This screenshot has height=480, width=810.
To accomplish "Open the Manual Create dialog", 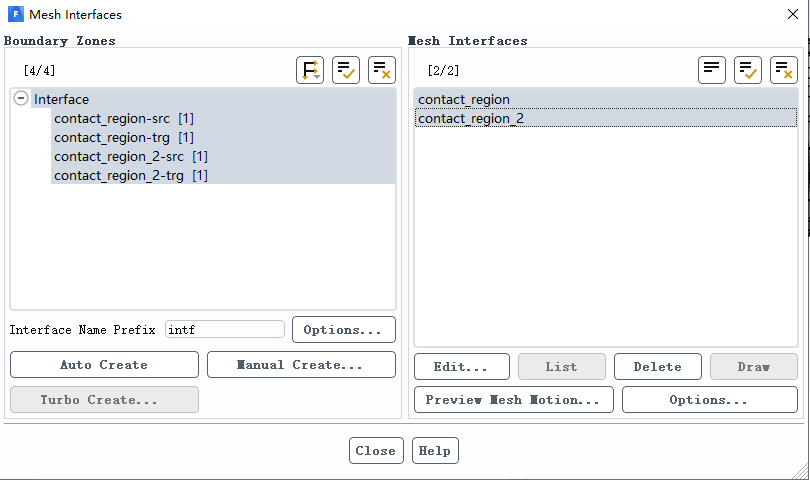I will [301, 365].
